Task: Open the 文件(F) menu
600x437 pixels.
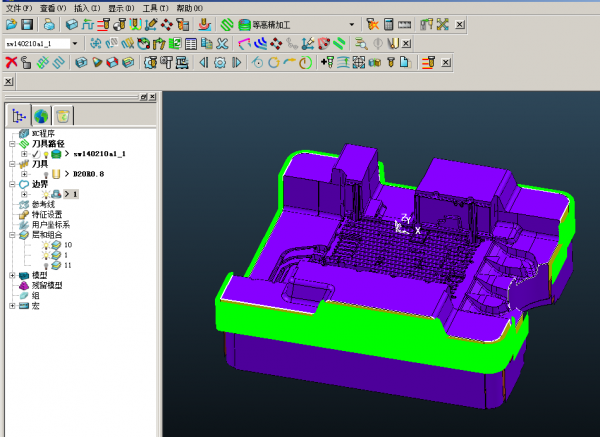Action: tap(18, 7)
